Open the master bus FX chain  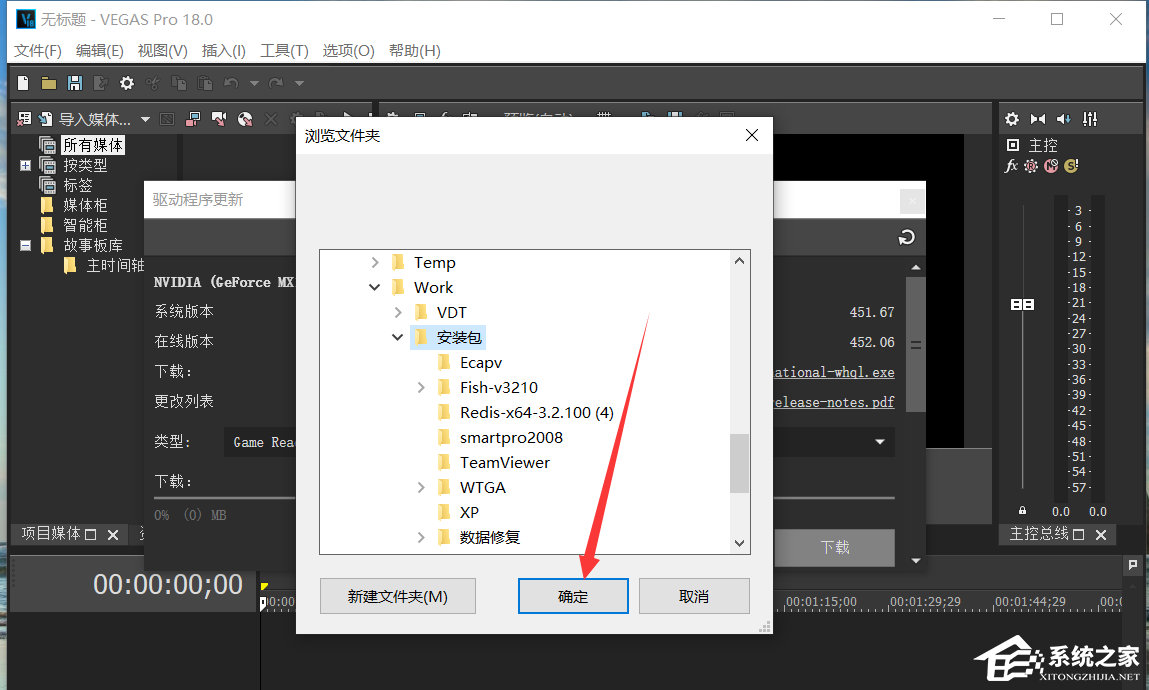pos(1011,166)
